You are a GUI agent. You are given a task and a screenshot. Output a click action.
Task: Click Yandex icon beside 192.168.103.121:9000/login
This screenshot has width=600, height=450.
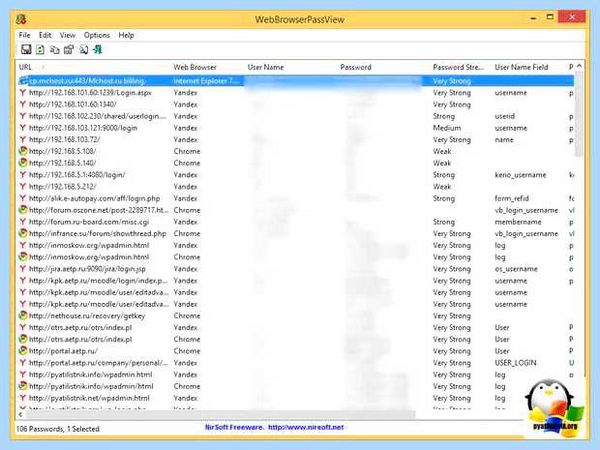tap(23, 128)
